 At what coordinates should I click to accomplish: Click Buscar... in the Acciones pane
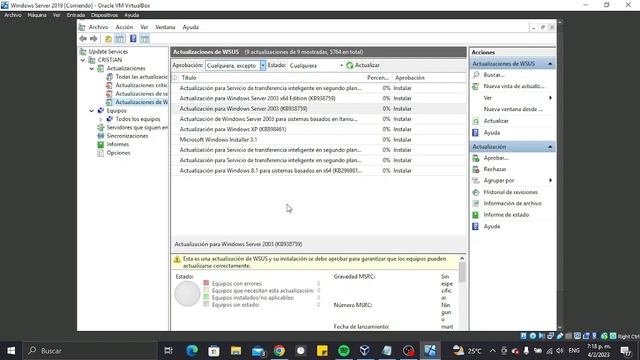[494, 75]
